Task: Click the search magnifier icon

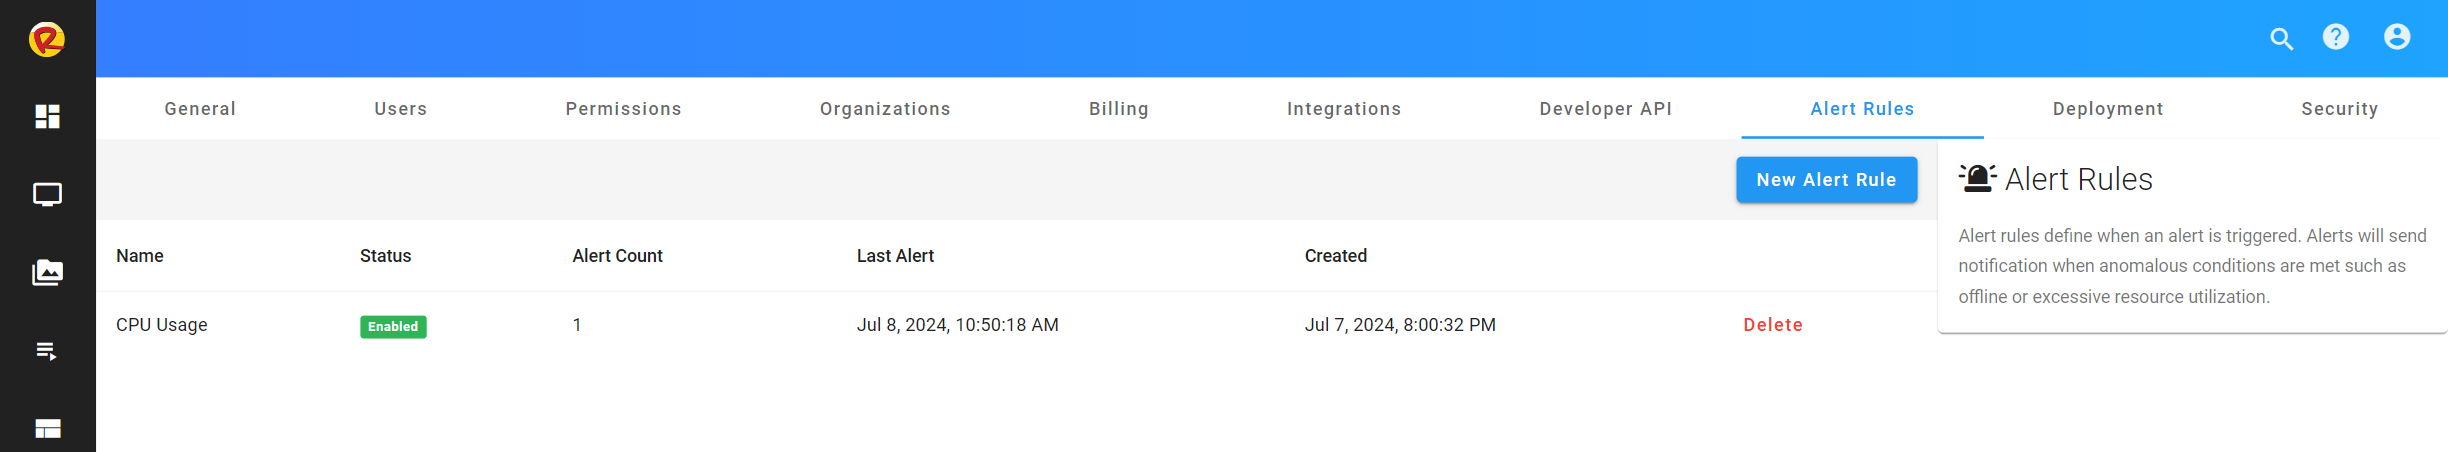Action: (x=2281, y=39)
